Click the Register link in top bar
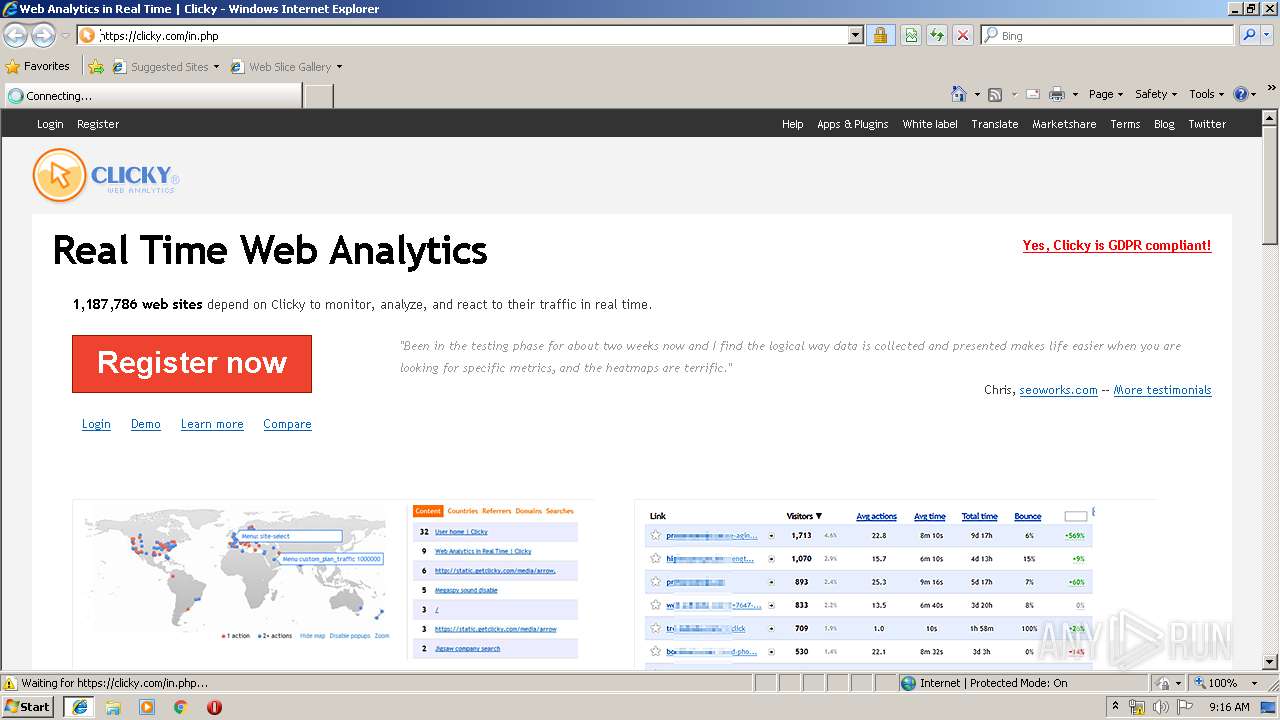This screenshot has height=720, width=1280. click(98, 124)
